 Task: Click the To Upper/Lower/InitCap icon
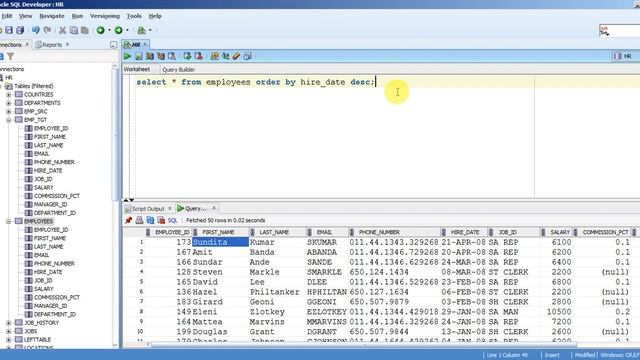tap(225, 56)
